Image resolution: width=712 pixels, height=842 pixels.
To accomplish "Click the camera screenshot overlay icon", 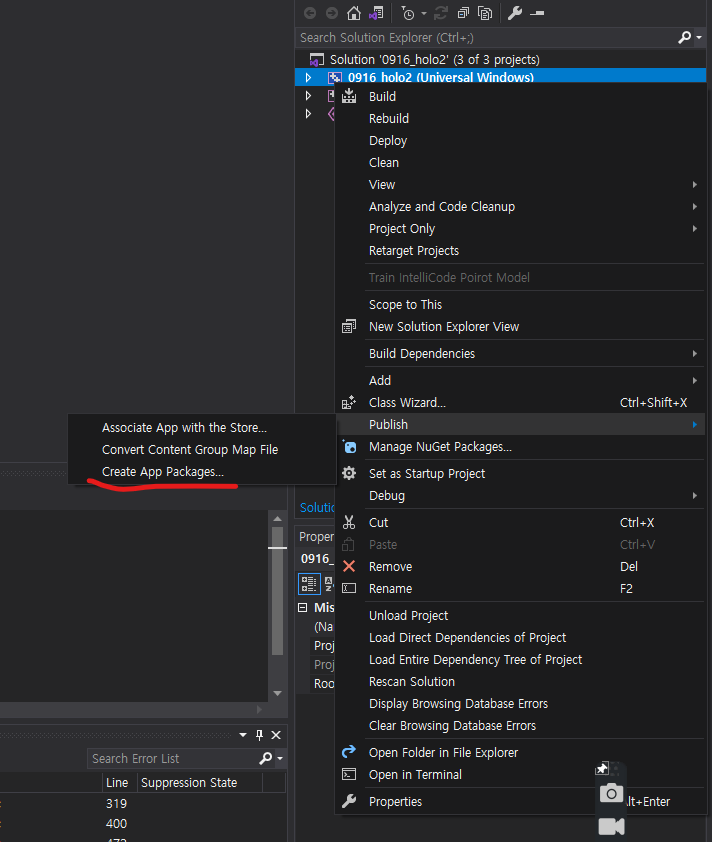I will (611, 793).
